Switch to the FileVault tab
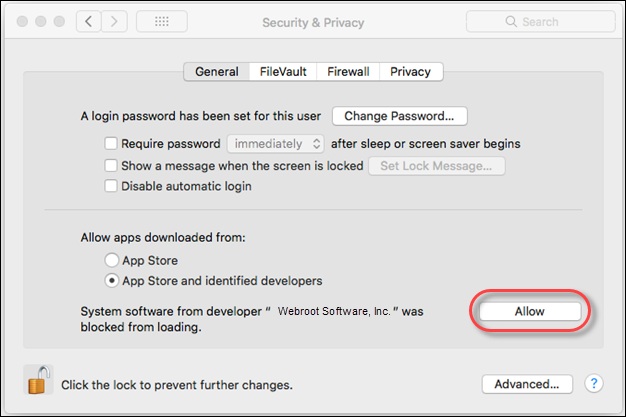 (x=283, y=72)
